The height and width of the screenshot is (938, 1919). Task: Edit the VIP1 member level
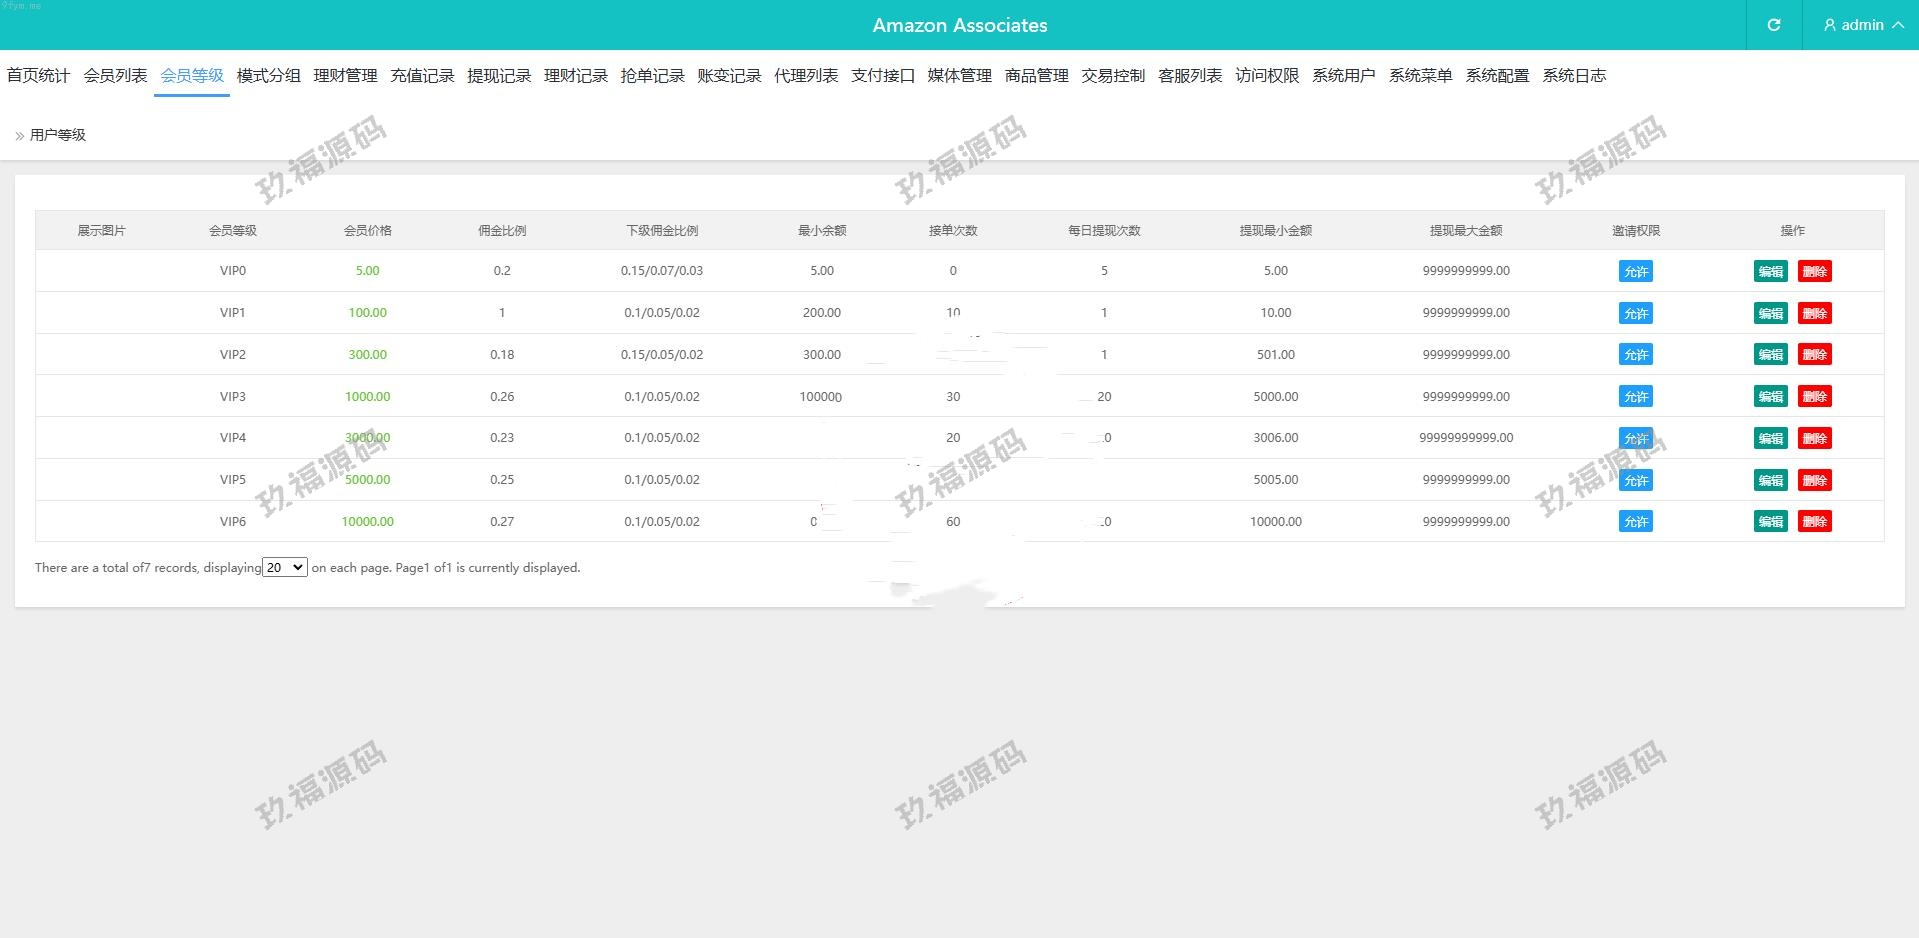click(x=1770, y=312)
